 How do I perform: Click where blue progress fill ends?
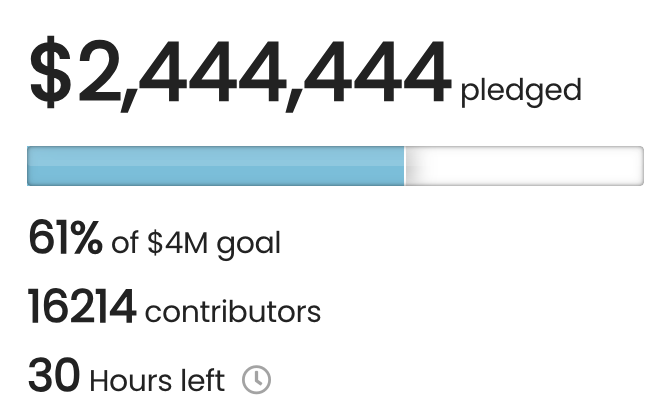coord(403,166)
